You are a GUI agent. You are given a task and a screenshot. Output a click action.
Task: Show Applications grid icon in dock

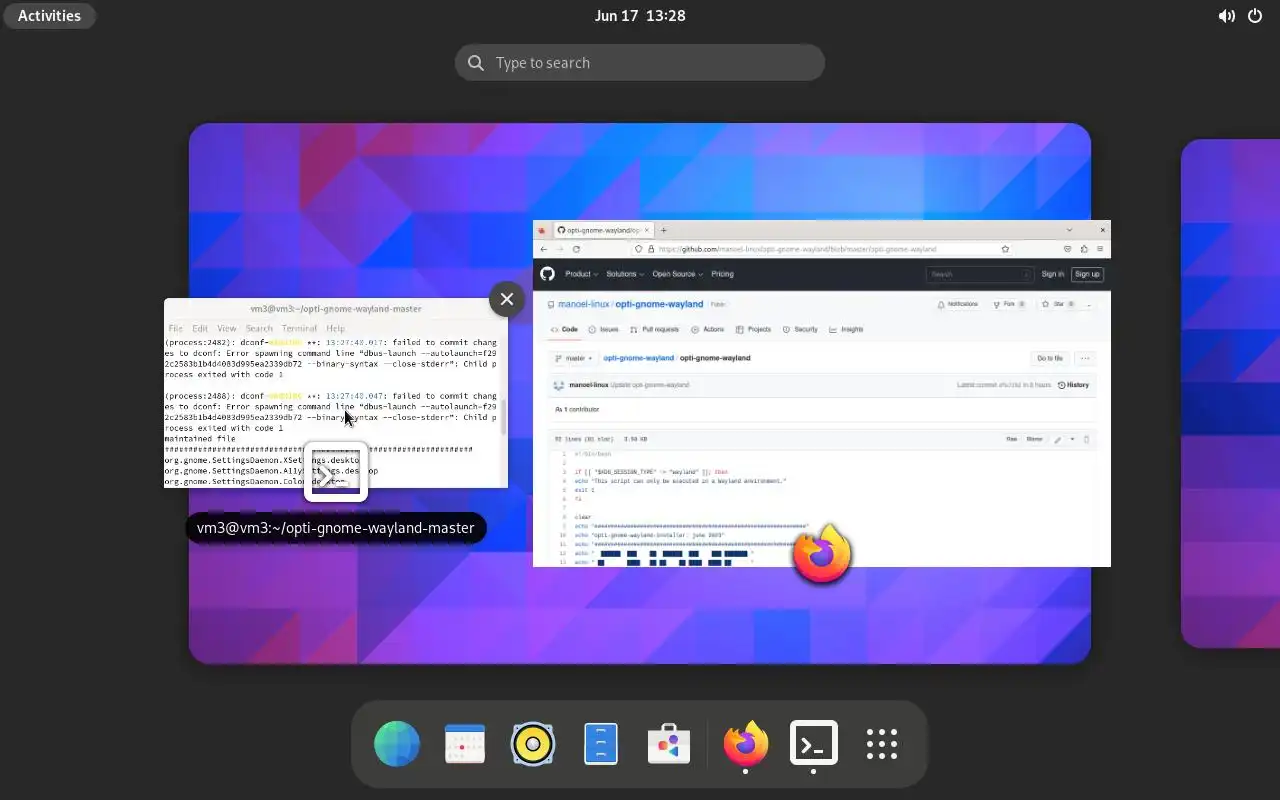pos(882,744)
